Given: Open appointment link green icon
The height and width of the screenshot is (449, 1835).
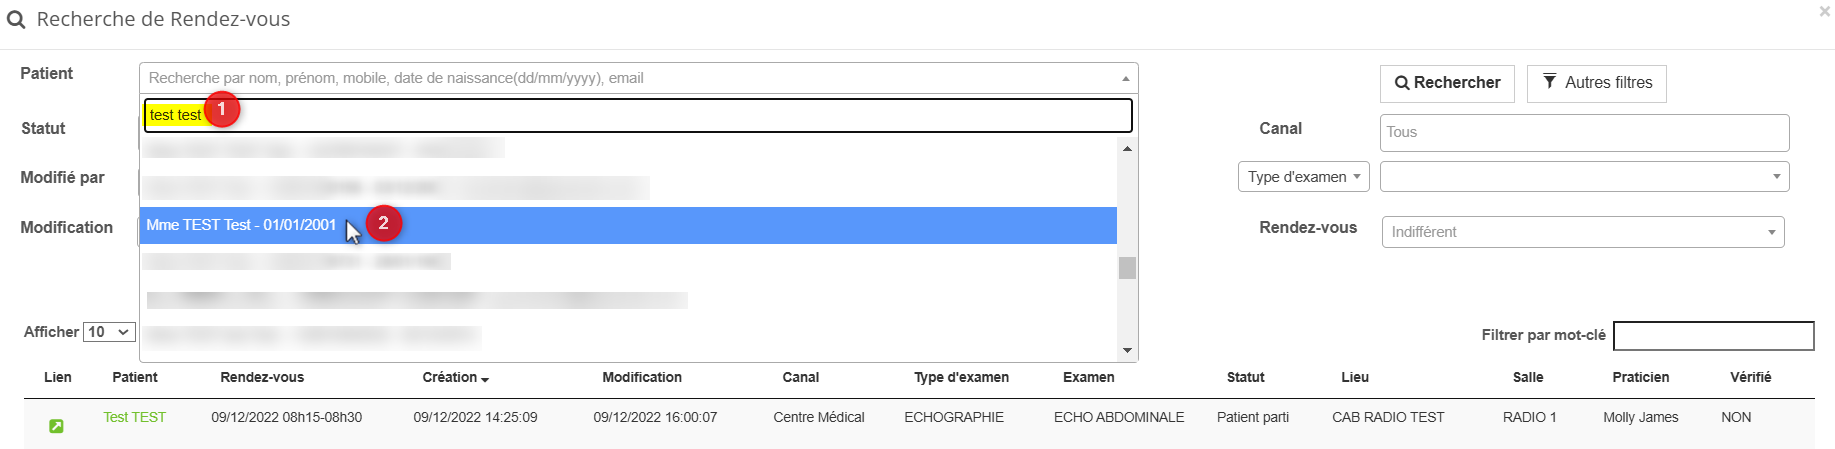Looking at the screenshot, I should [57, 426].
